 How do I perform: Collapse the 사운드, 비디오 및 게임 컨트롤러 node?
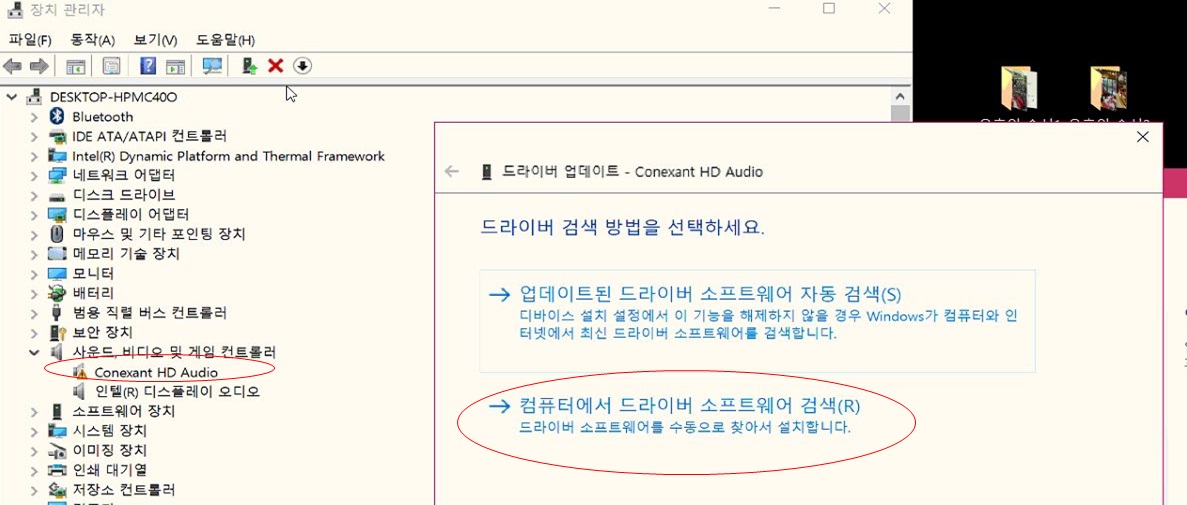pyautogui.click(x=33, y=352)
